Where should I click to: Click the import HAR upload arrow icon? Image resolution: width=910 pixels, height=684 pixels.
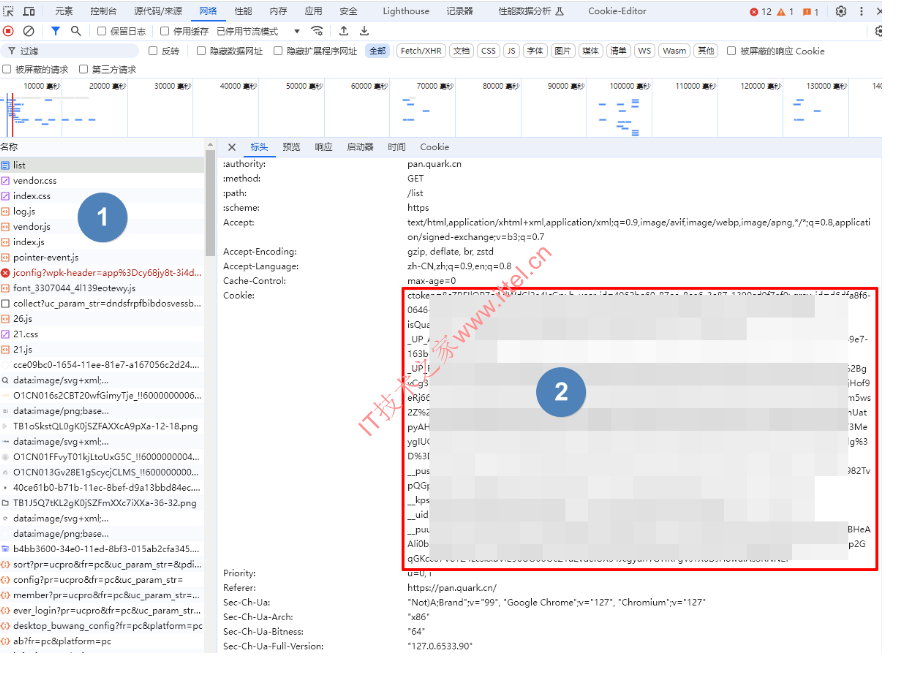coord(344,31)
